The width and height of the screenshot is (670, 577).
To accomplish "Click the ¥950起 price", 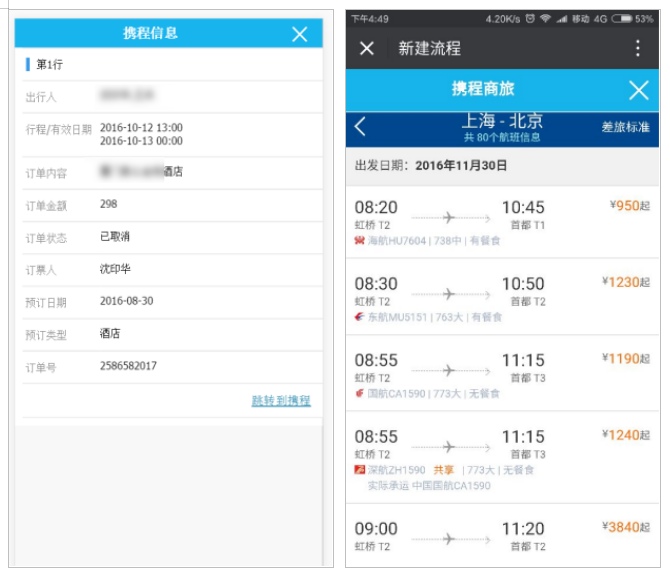I will click(x=629, y=206).
